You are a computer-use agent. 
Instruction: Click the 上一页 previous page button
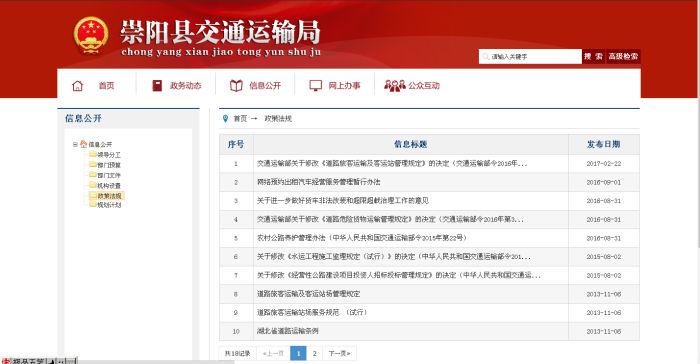click(x=273, y=353)
